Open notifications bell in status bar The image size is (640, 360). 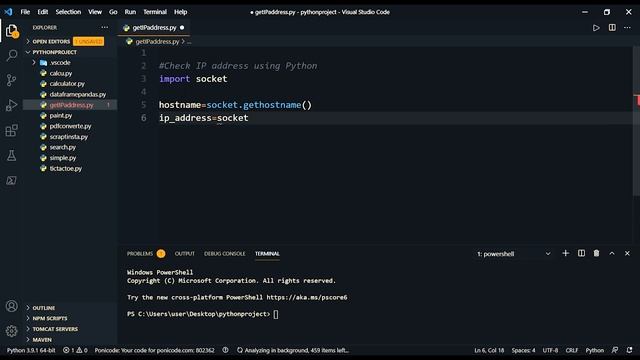click(629, 350)
